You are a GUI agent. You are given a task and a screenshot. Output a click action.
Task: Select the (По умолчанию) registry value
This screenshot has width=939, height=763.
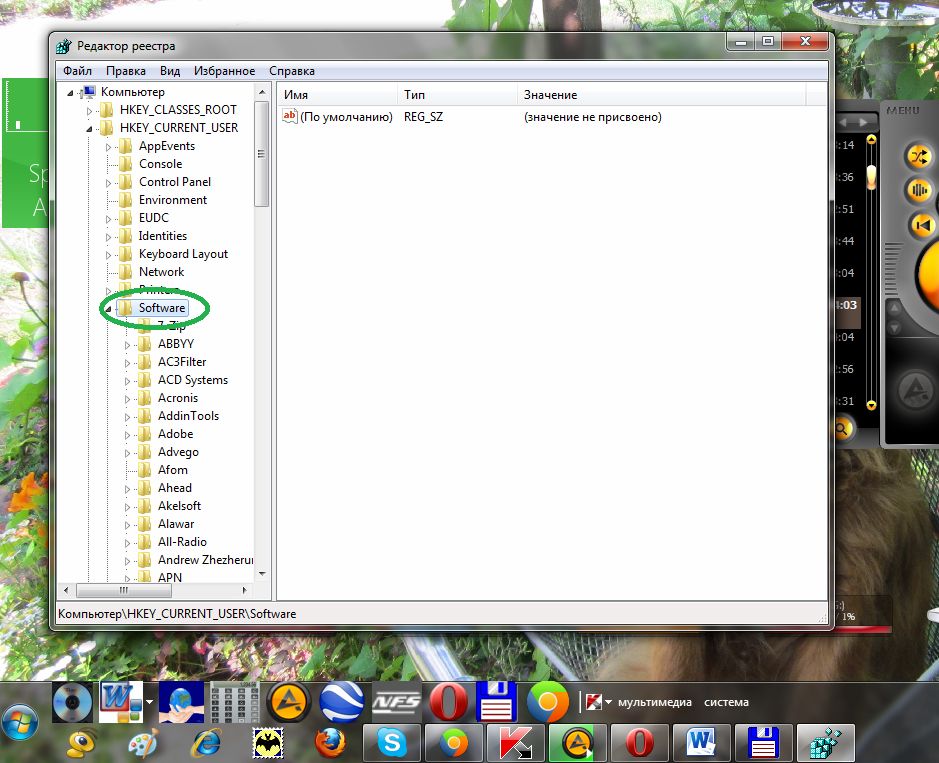point(346,117)
